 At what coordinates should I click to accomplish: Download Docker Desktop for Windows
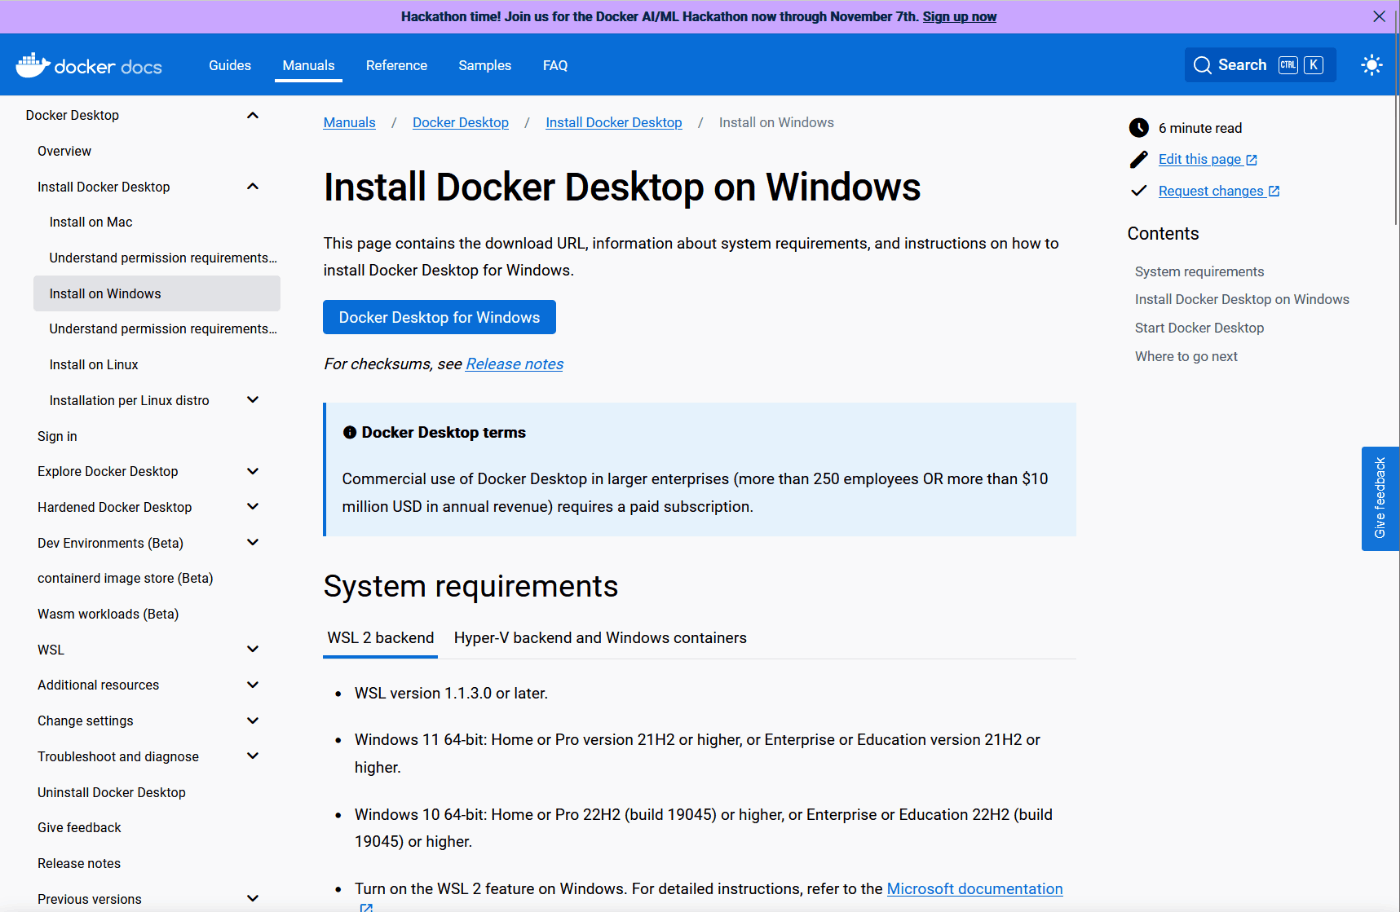tap(439, 317)
